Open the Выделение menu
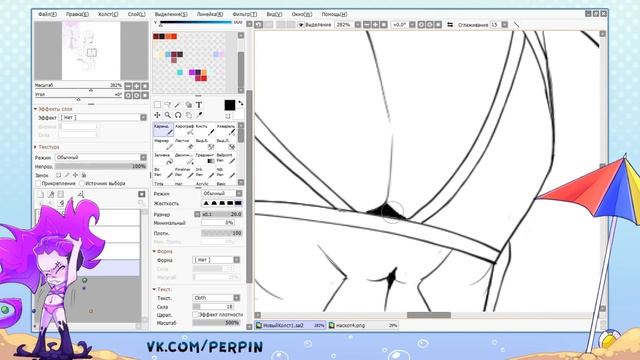 [x=171, y=14]
